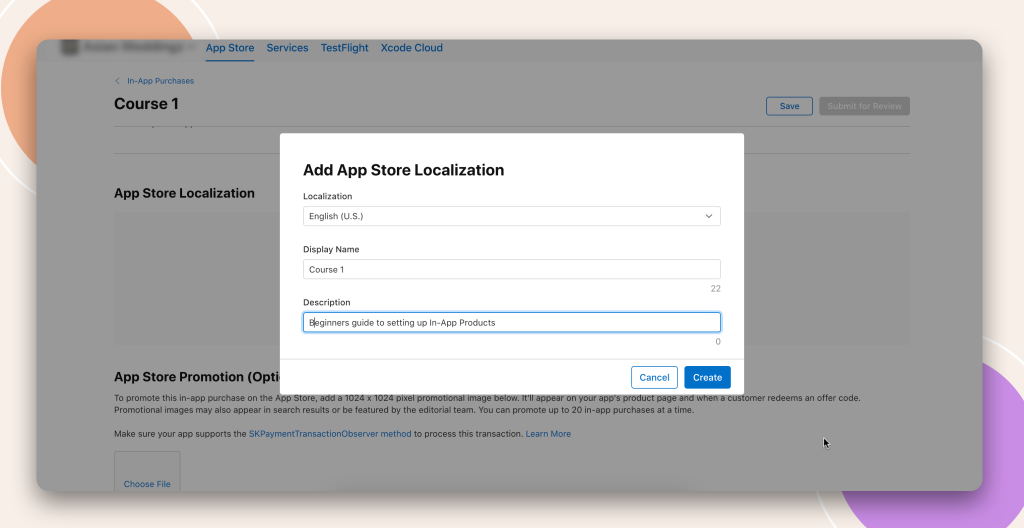
Task: Go back to In-App Purchases
Action: click(x=161, y=81)
